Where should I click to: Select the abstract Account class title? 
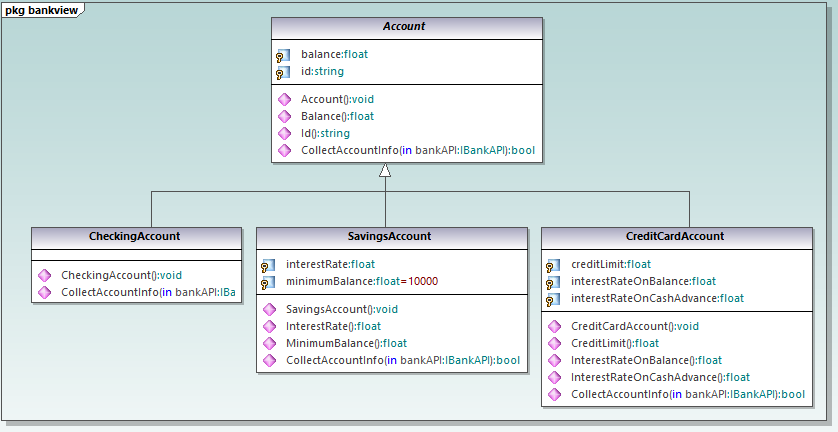pos(404,27)
